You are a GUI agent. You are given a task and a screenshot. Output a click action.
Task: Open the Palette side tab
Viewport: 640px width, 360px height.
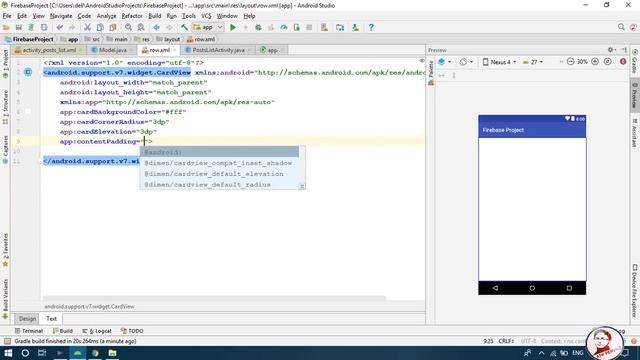431,73
